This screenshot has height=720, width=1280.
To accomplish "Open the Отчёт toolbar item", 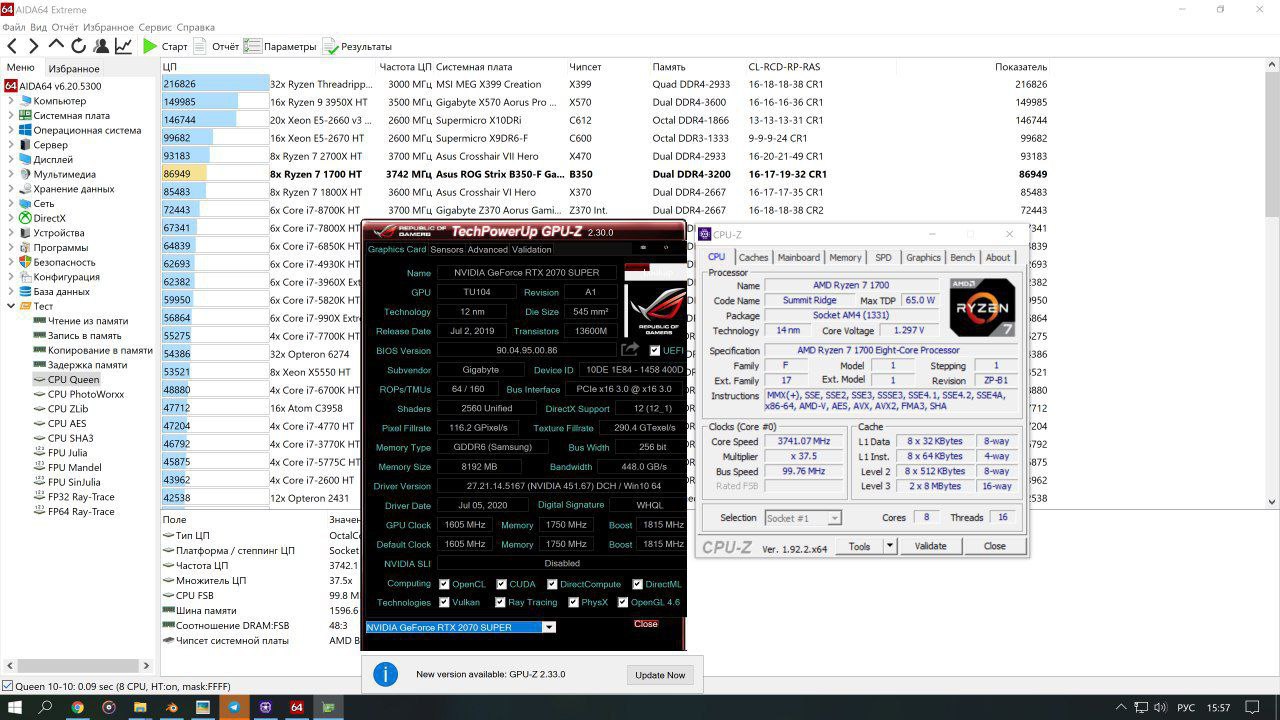I will 216,46.
